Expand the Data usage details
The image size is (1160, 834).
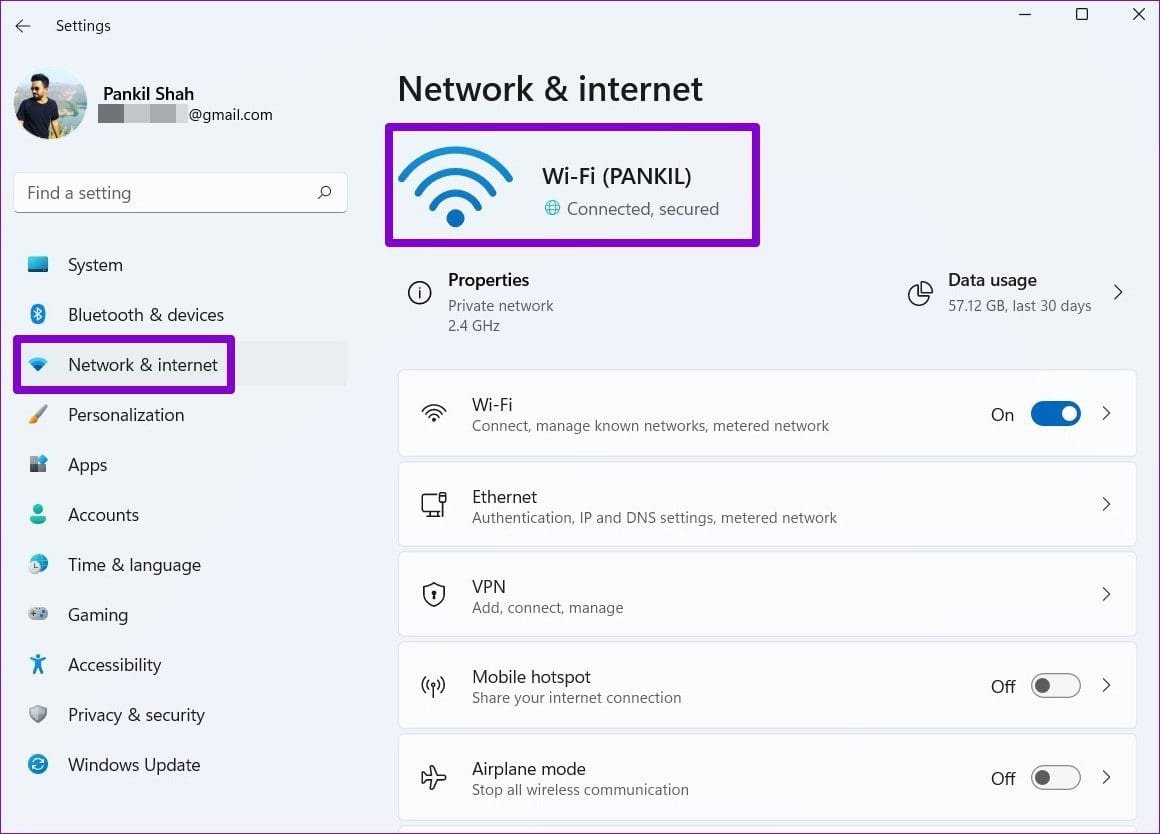(x=1118, y=292)
